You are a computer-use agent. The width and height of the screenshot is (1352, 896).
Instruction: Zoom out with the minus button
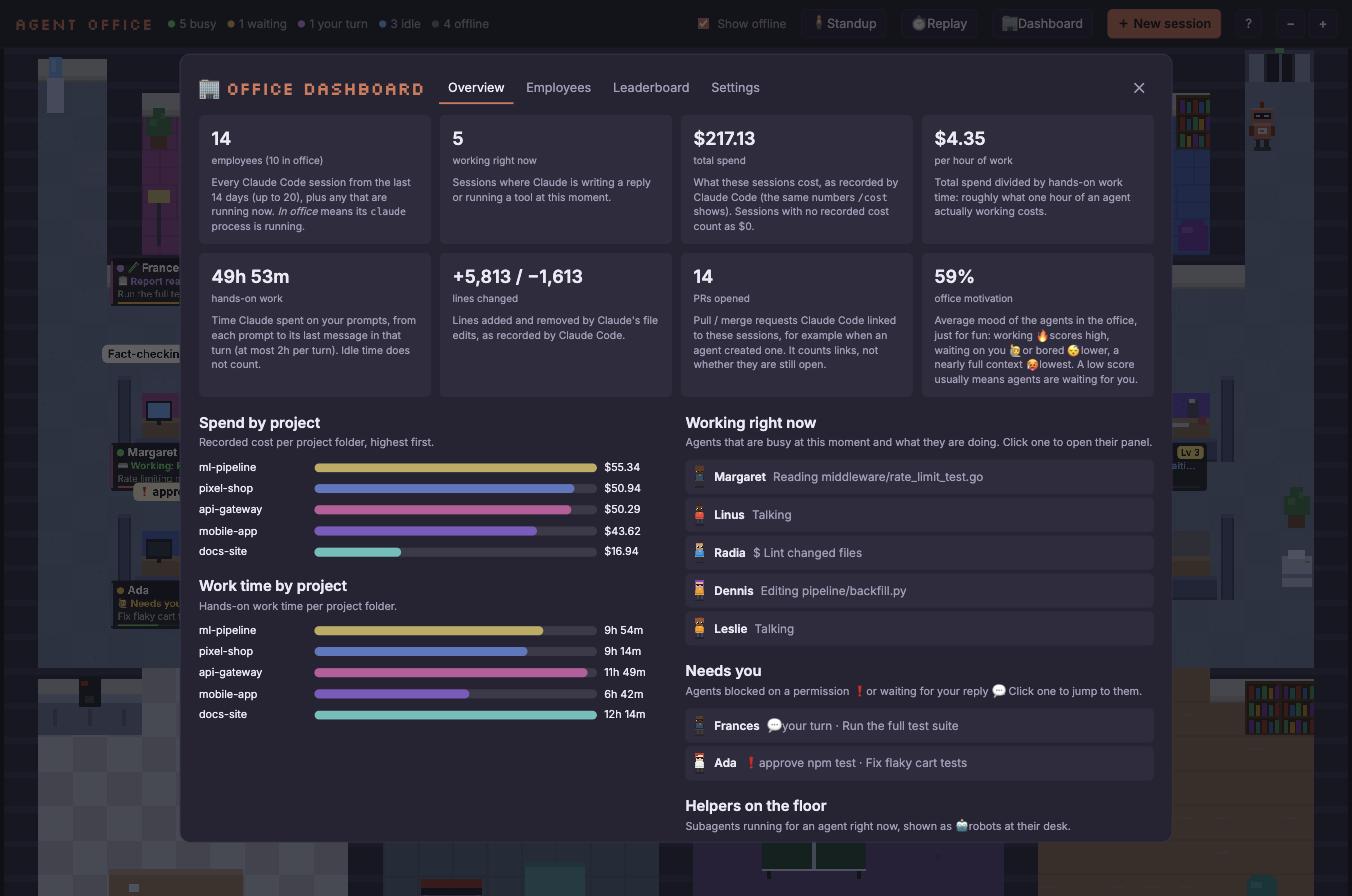click(x=1291, y=24)
